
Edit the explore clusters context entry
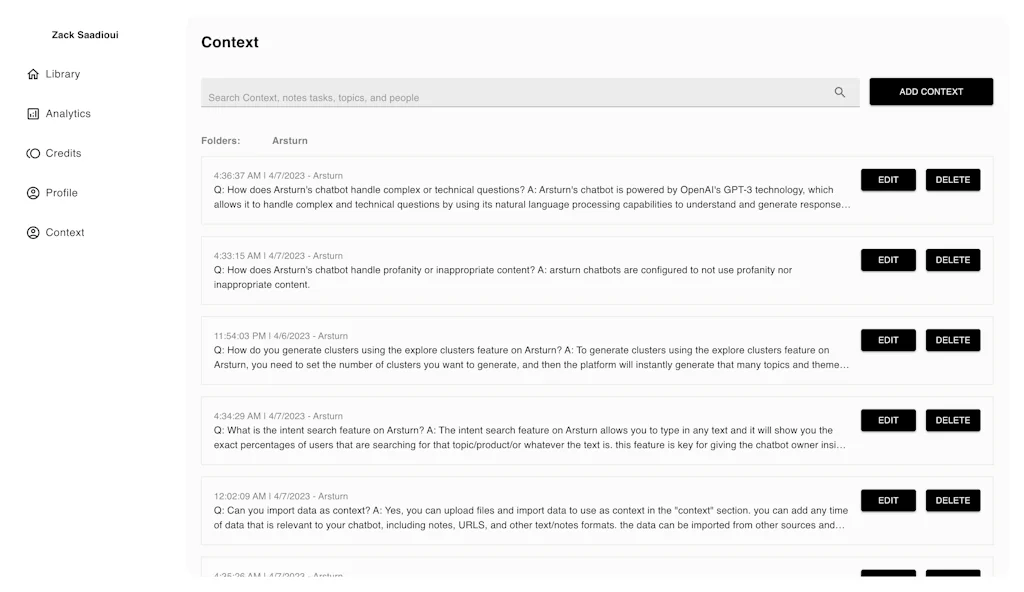coord(888,339)
